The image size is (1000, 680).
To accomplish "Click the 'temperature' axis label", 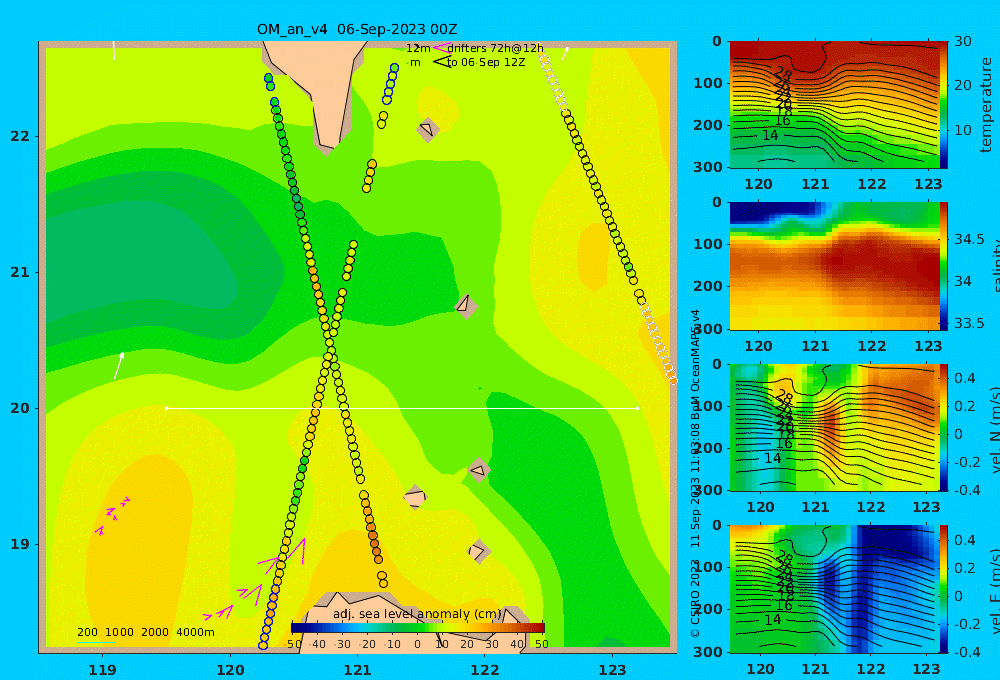I will [x=986, y=105].
